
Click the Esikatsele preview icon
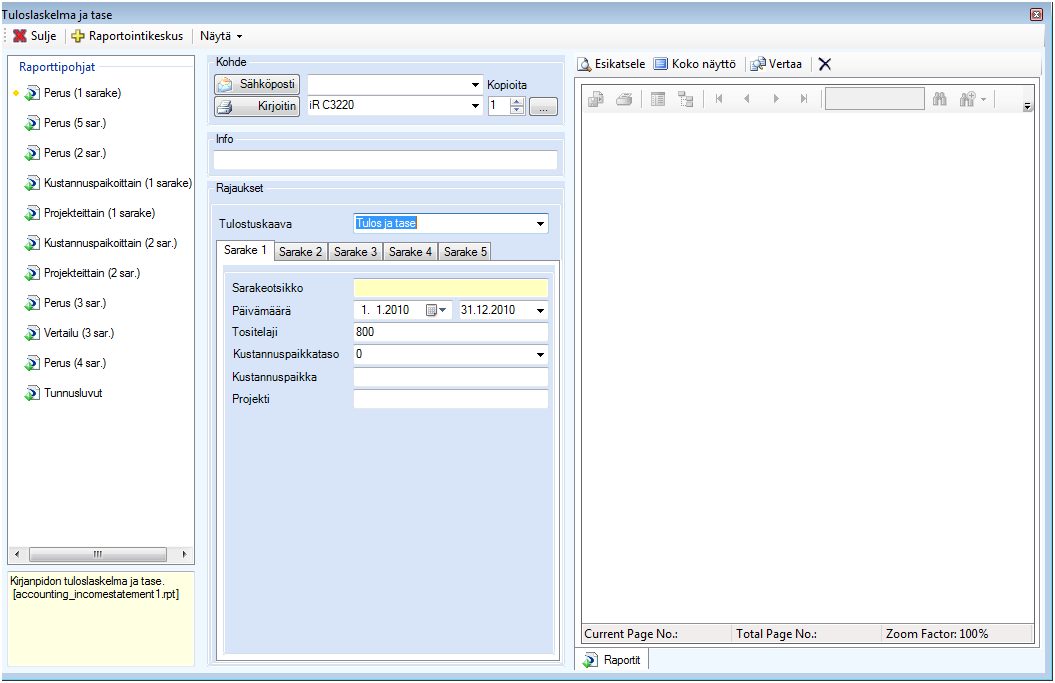586,64
